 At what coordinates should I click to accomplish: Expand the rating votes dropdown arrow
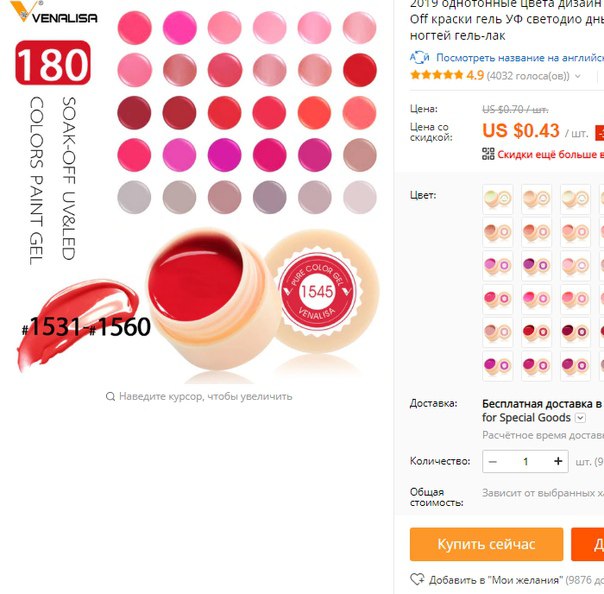tap(577, 76)
